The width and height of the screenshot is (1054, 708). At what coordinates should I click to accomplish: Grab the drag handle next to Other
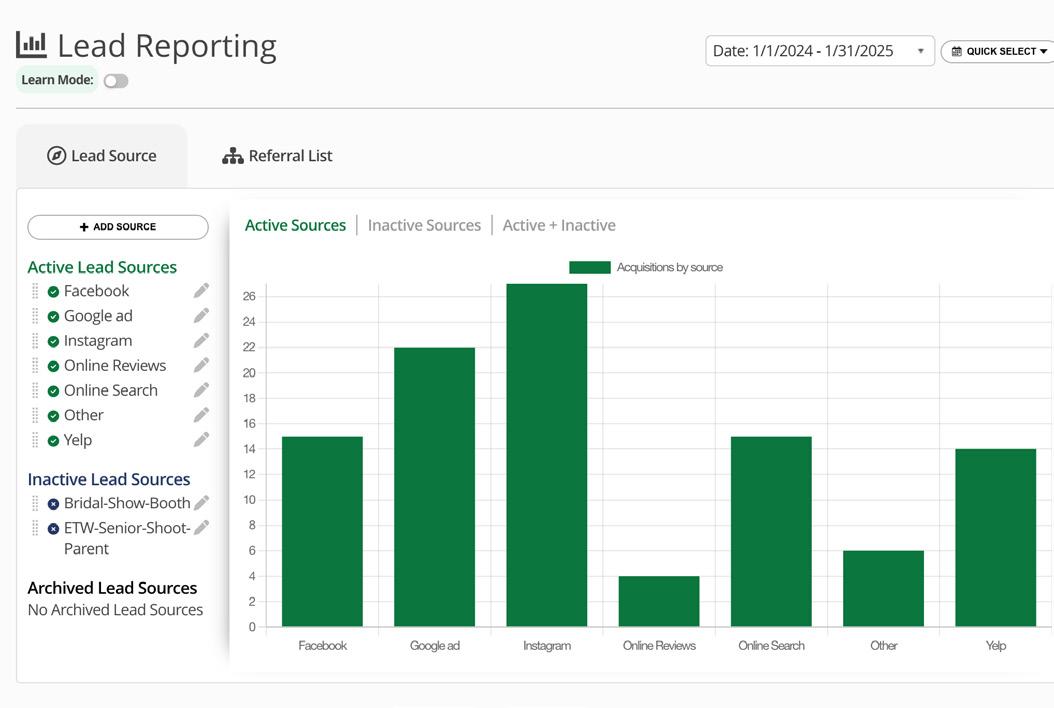pos(35,415)
